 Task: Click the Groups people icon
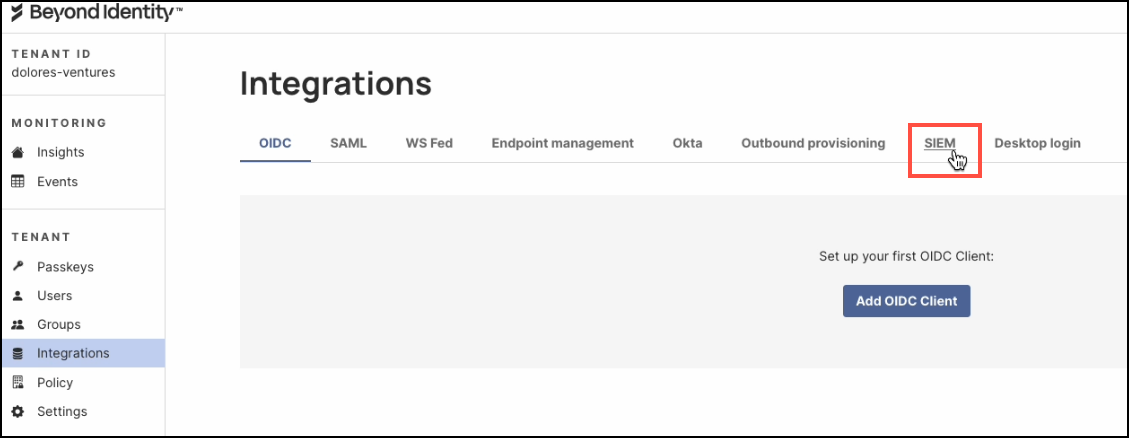point(17,325)
